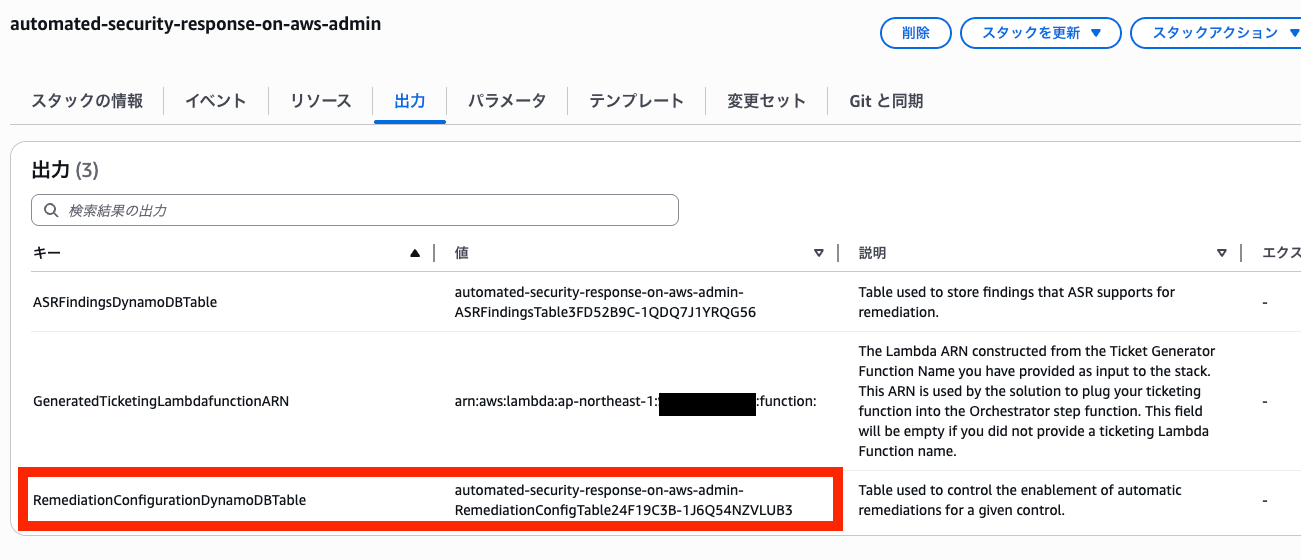Click the search magnifier icon
The image size is (1301, 560).
coord(50,211)
